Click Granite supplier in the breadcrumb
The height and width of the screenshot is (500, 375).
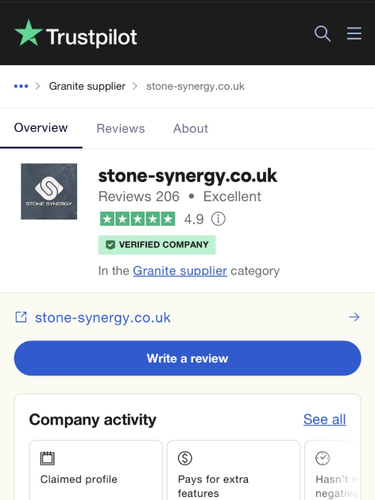tap(87, 86)
